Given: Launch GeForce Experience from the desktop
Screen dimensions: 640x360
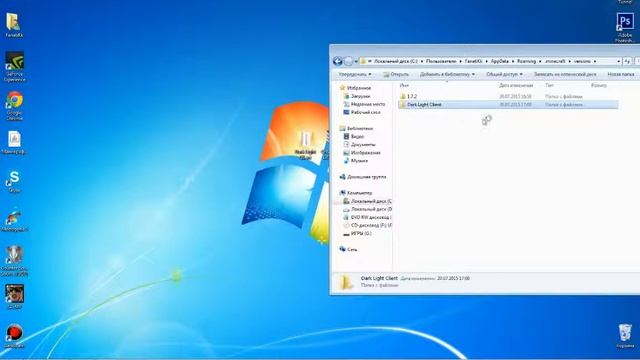Looking at the screenshot, I should click(x=14, y=66).
